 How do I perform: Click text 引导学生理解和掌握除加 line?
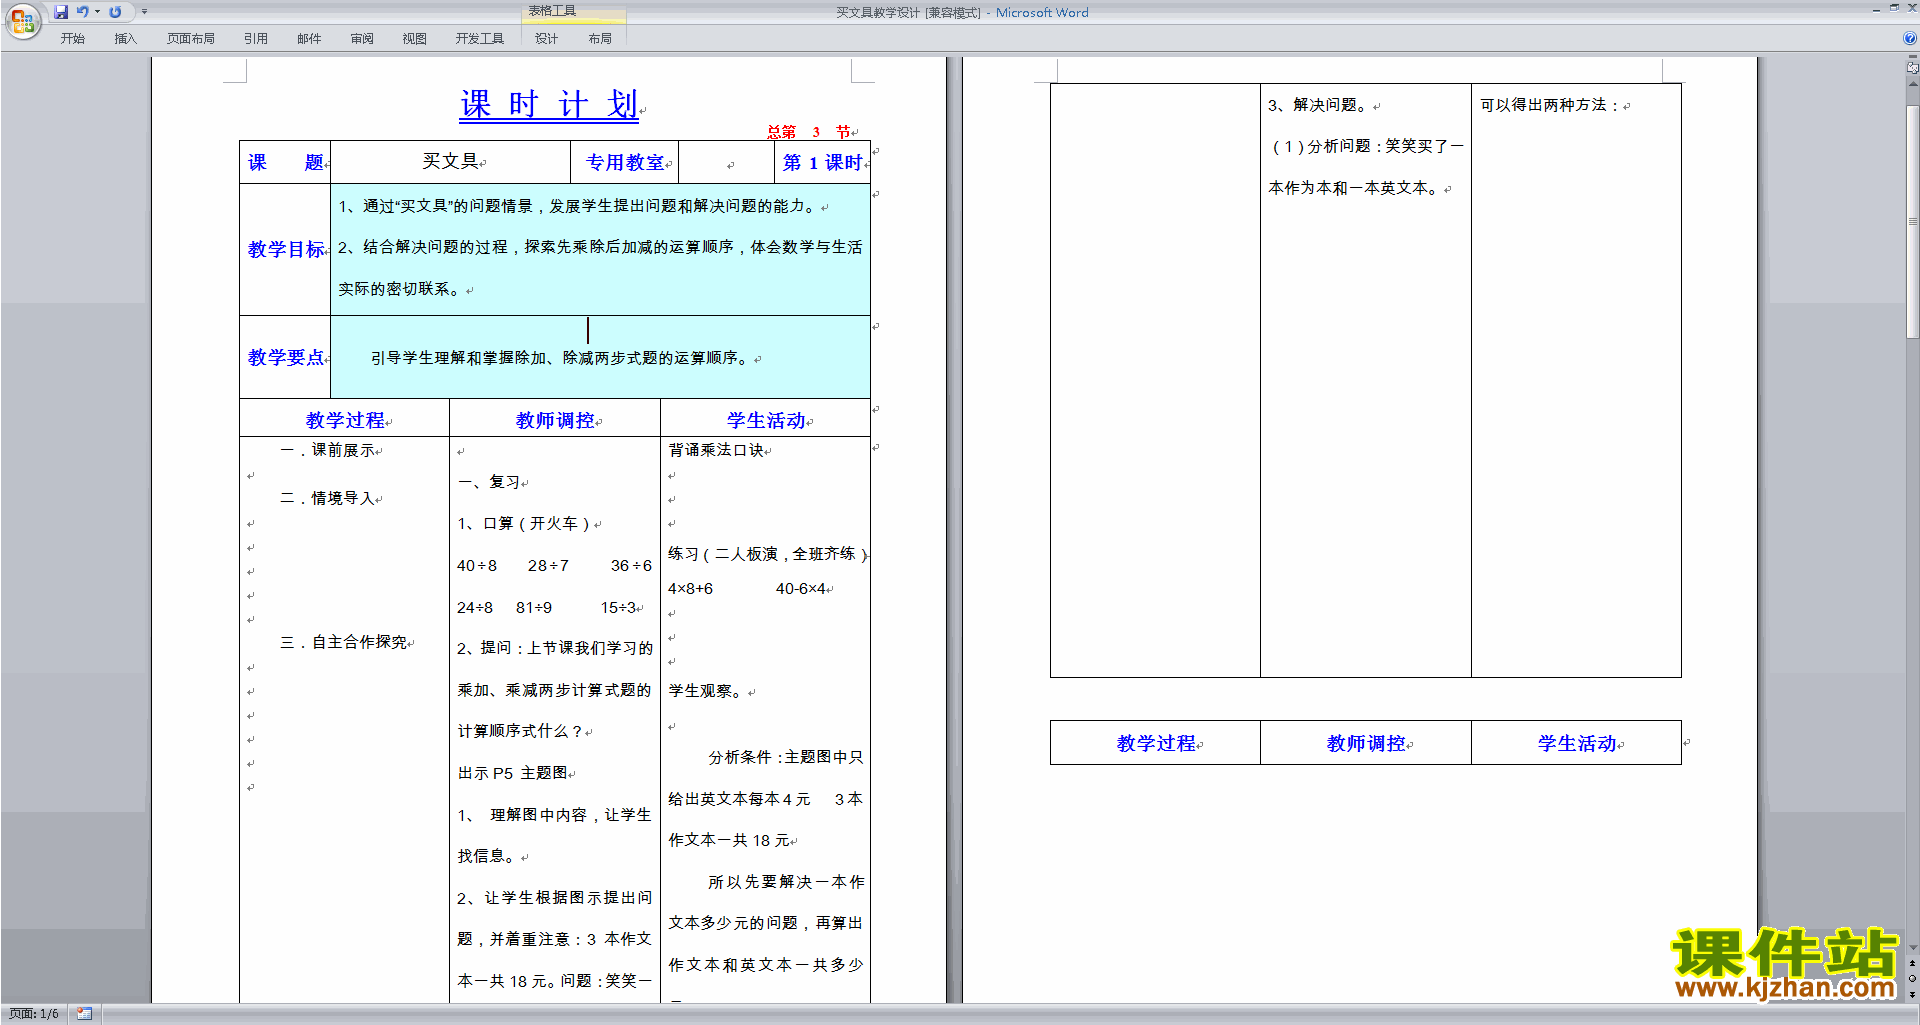click(561, 358)
